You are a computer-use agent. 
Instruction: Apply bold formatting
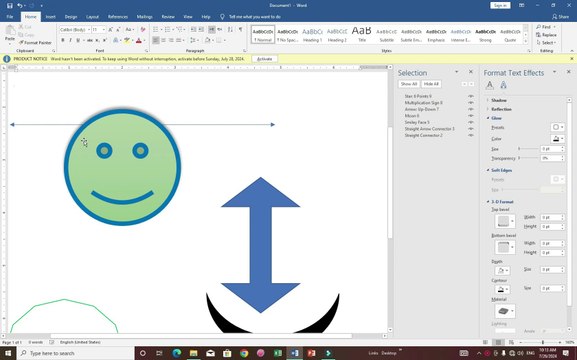pyautogui.click(x=63, y=40)
